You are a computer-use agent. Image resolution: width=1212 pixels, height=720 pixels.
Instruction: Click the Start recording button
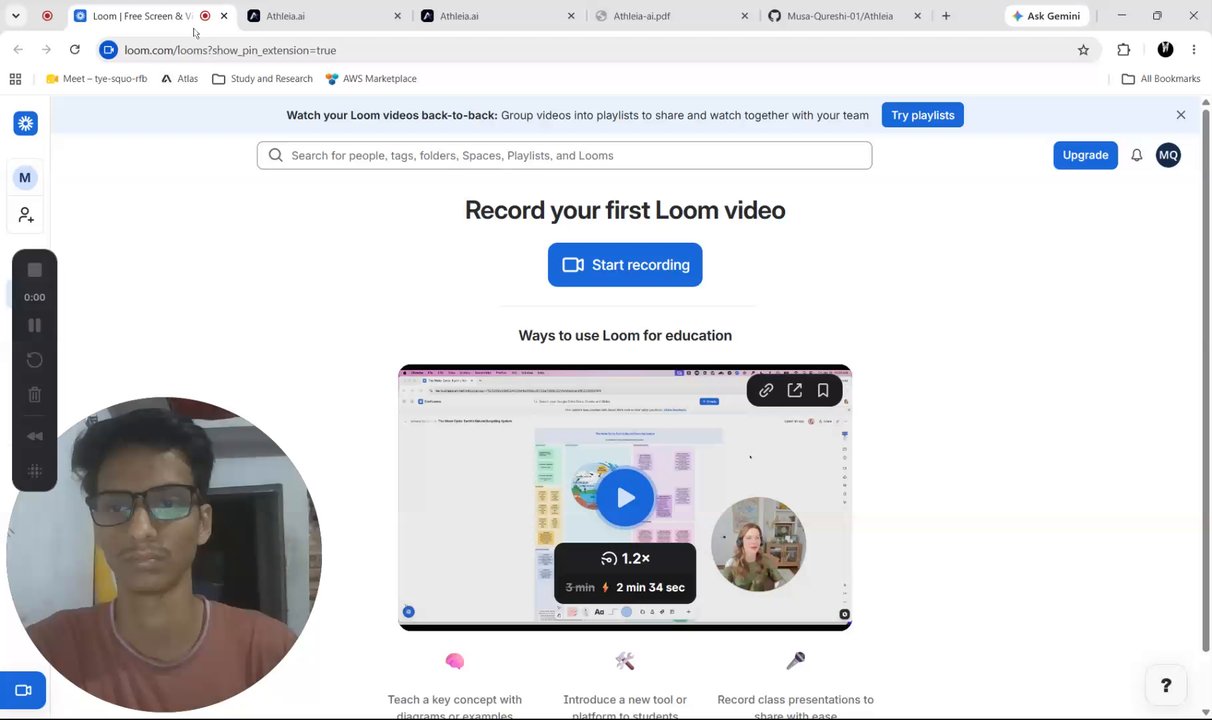pos(625,265)
